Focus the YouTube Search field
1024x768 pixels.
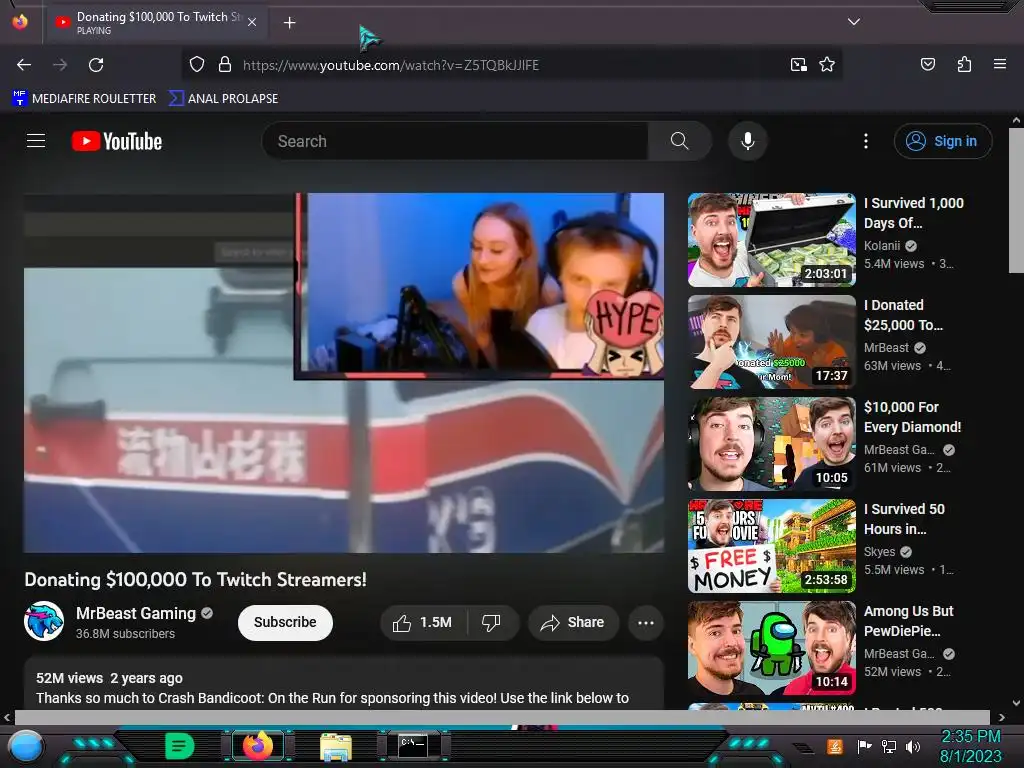point(455,141)
